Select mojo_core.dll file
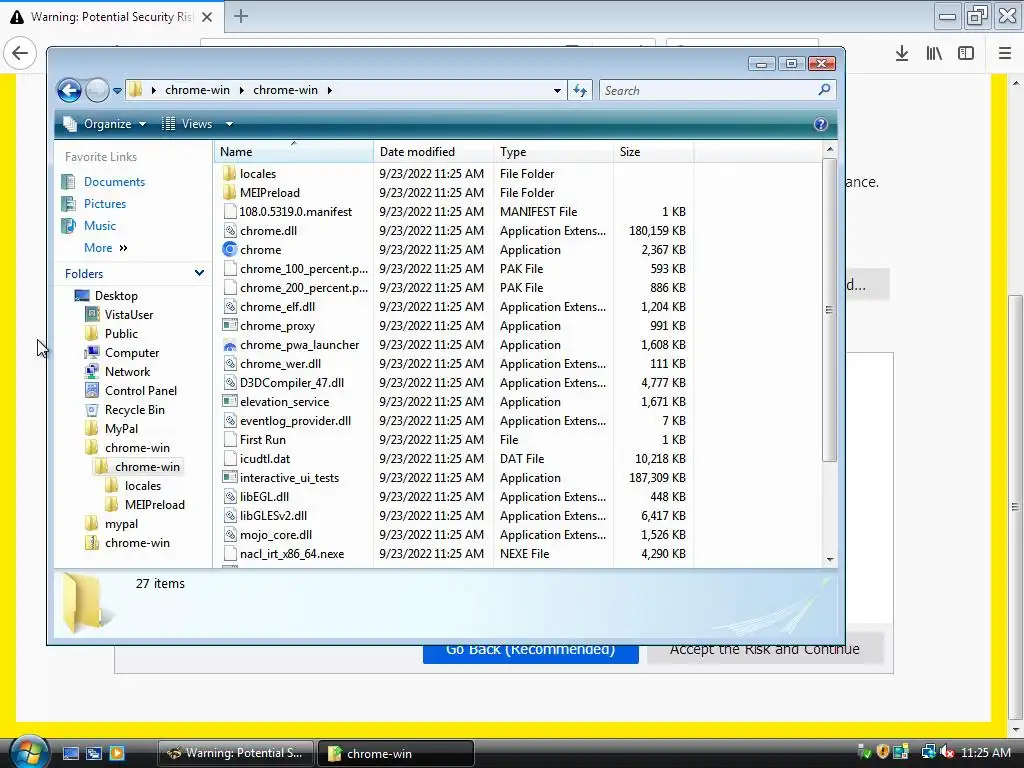 coord(276,535)
